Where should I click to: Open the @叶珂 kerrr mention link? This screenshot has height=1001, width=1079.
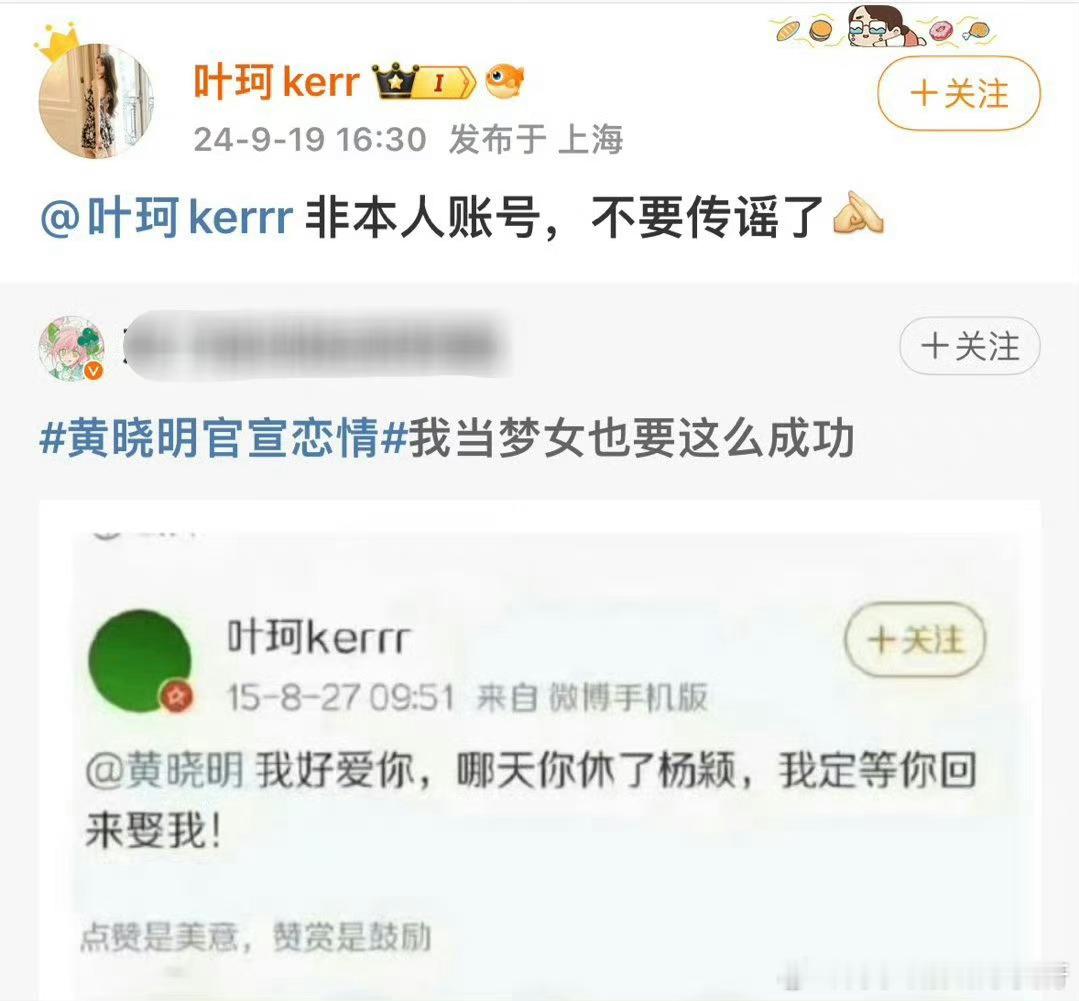(x=167, y=217)
